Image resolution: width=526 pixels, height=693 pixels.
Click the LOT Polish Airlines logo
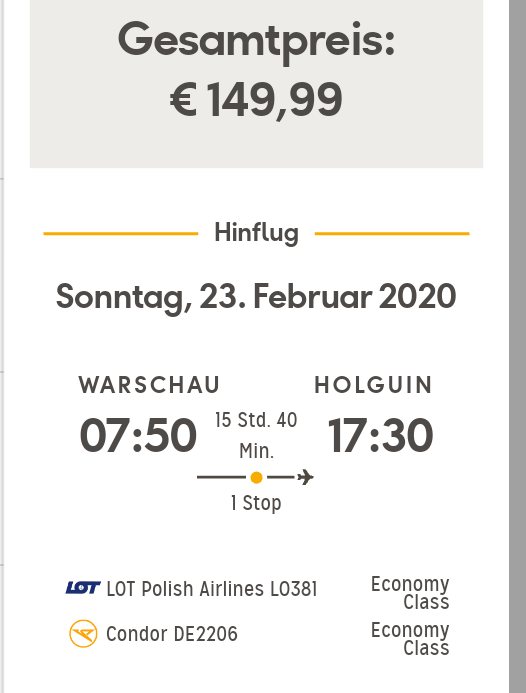(x=83, y=588)
